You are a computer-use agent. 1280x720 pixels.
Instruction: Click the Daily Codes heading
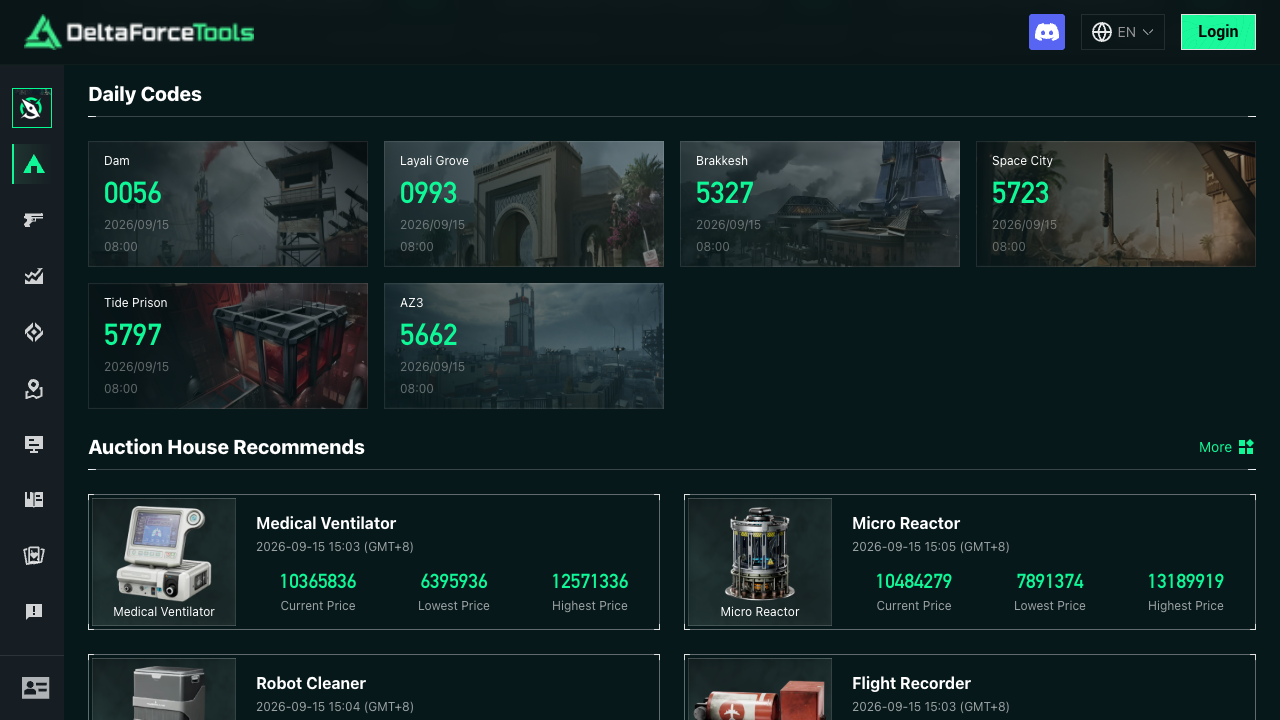point(145,94)
